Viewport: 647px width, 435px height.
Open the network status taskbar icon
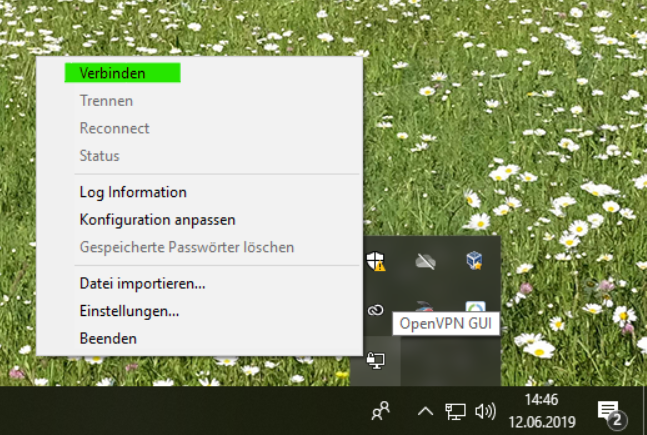tap(455, 411)
